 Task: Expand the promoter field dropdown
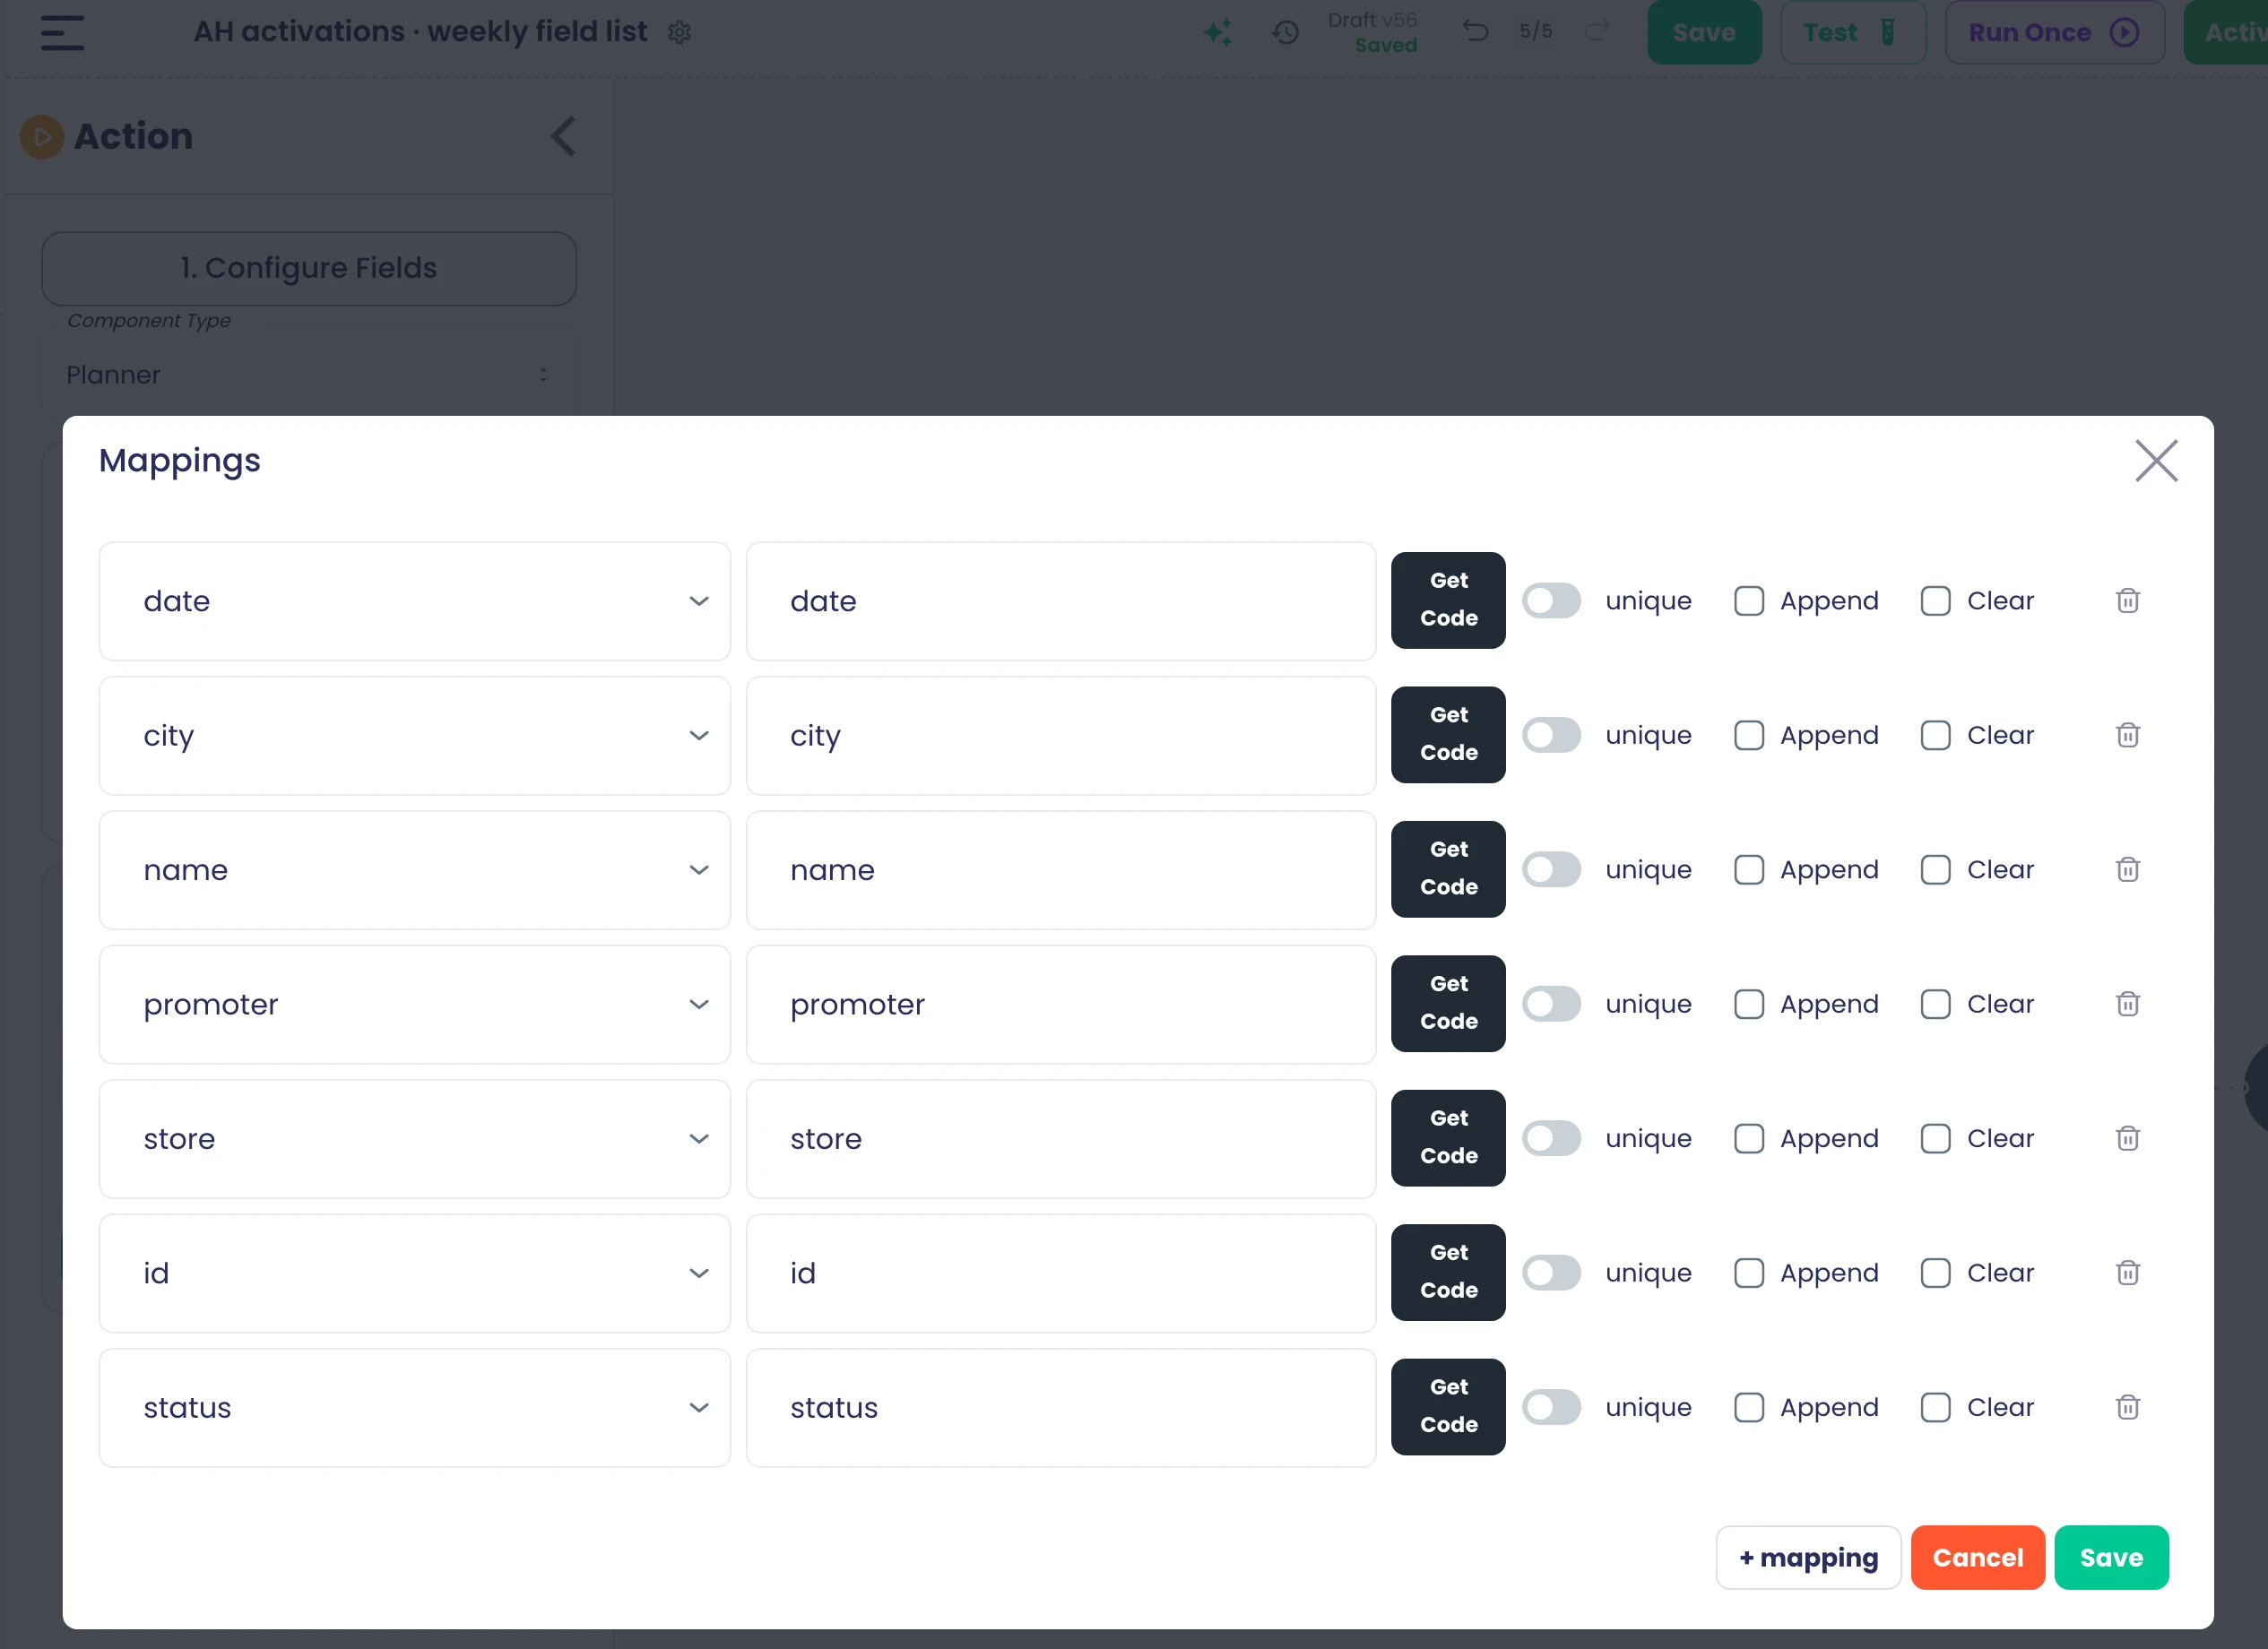click(x=414, y=1004)
